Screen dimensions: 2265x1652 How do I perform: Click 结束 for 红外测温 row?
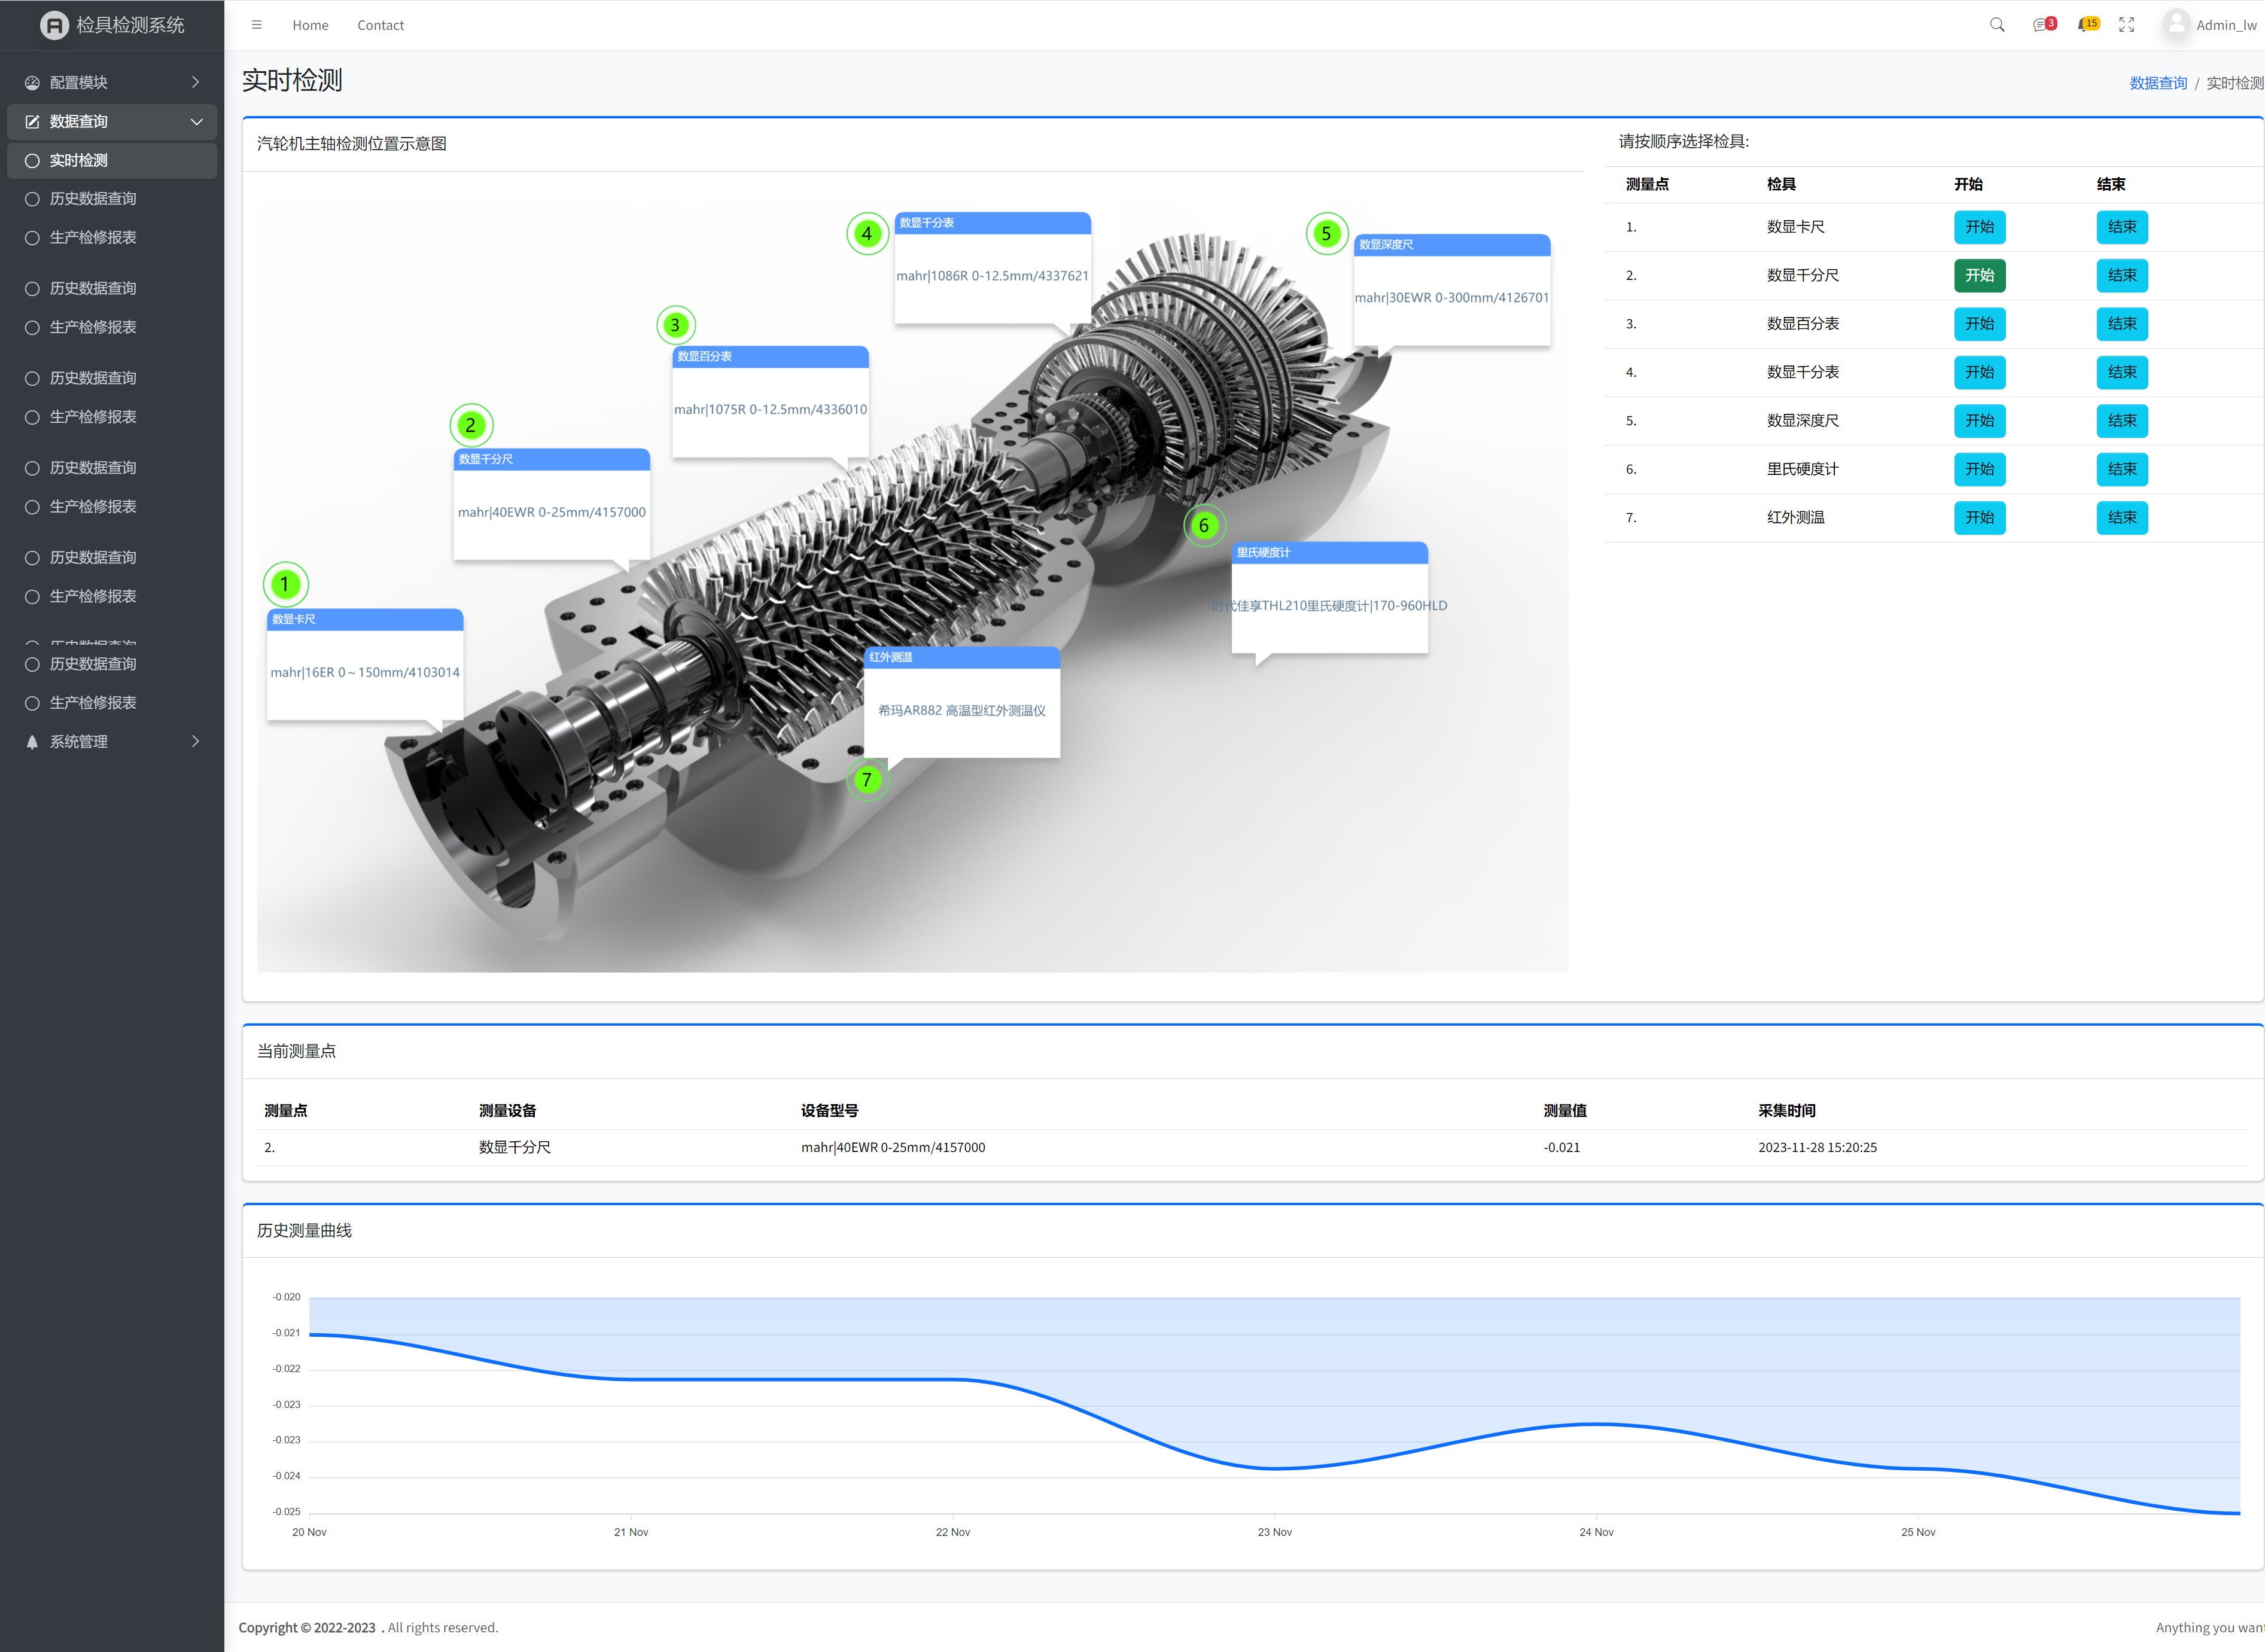2121,518
